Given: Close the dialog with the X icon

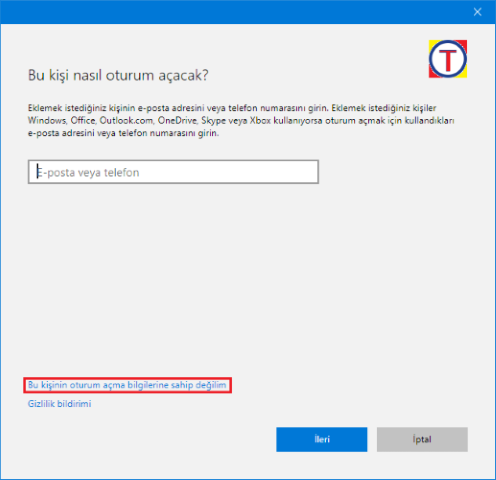Looking at the screenshot, I should (x=477, y=12).
